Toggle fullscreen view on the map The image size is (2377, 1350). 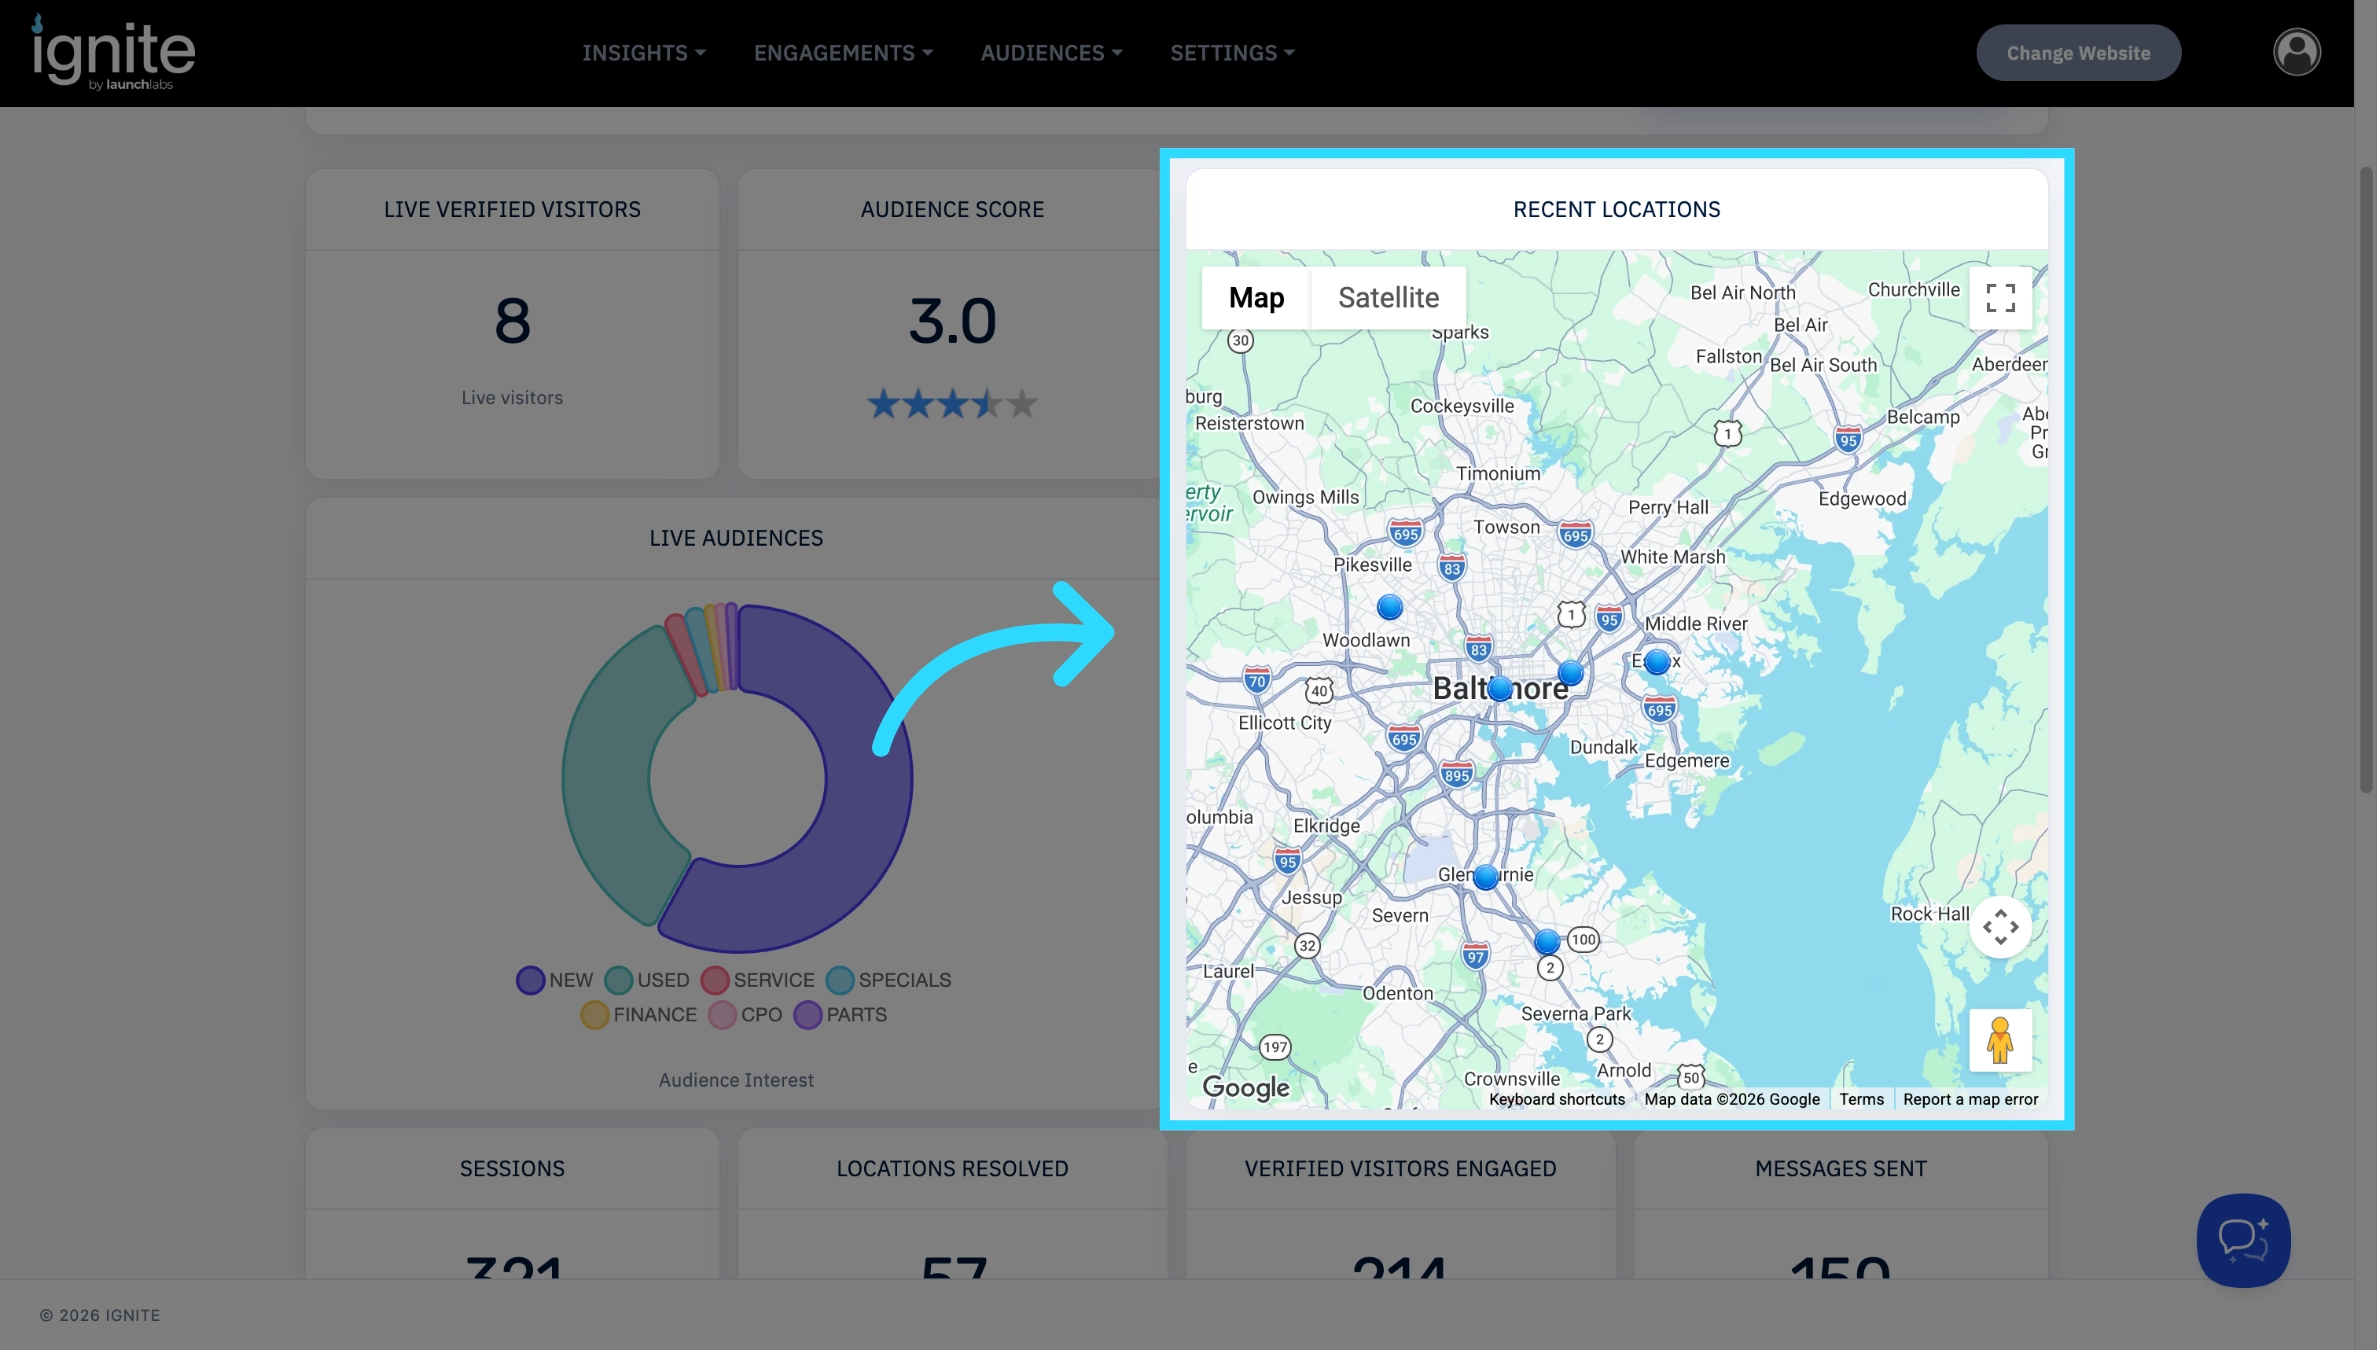tap(2000, 298)
